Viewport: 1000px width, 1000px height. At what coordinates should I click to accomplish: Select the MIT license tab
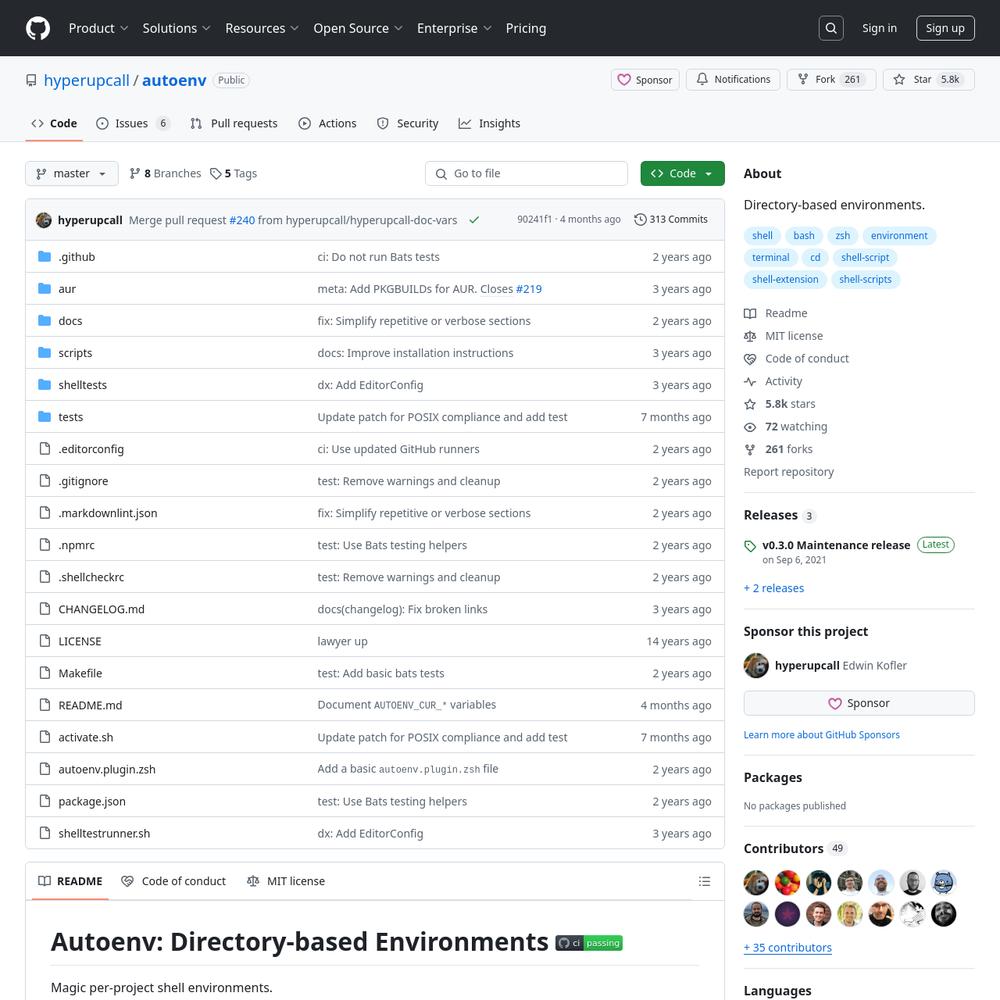286,881
